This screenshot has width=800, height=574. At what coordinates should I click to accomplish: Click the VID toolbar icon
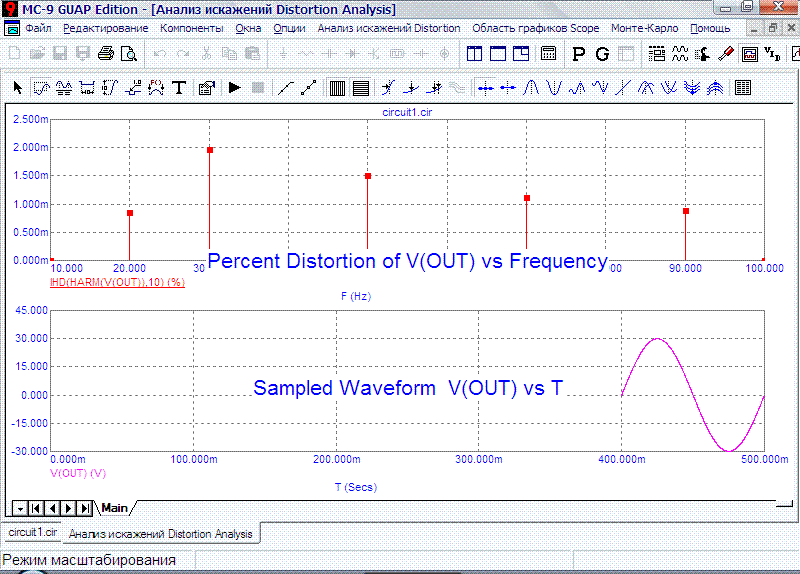coord(772,54)
